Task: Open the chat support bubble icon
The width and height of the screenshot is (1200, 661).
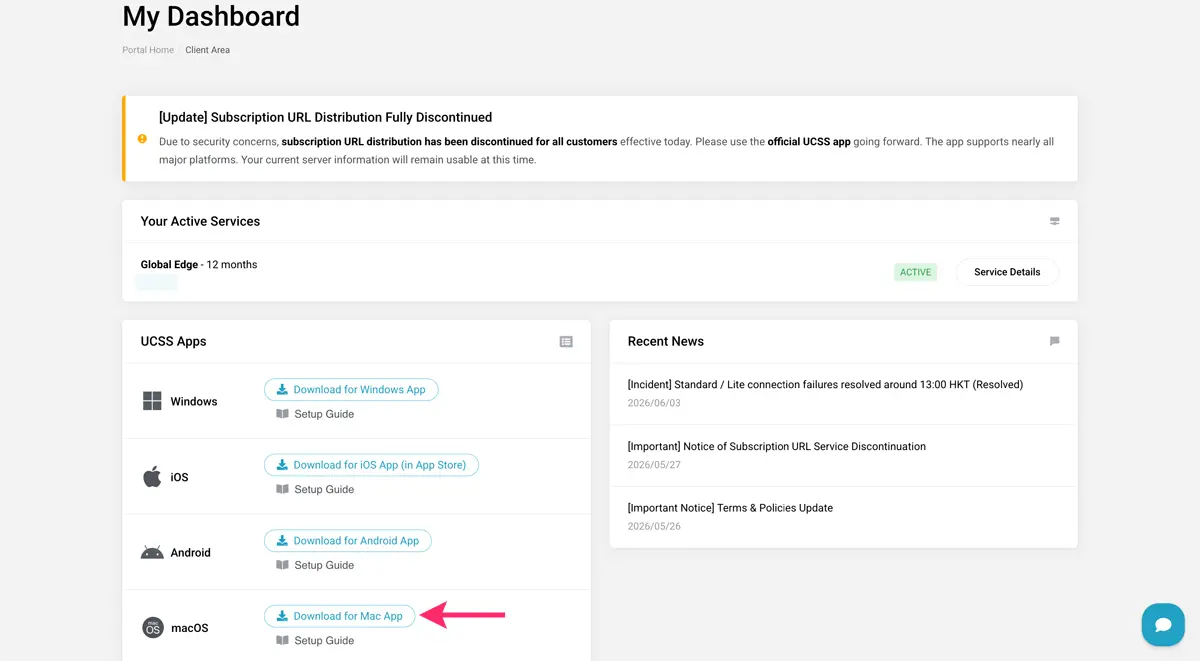Action: pyautogui.click(x=1163, y=625)
